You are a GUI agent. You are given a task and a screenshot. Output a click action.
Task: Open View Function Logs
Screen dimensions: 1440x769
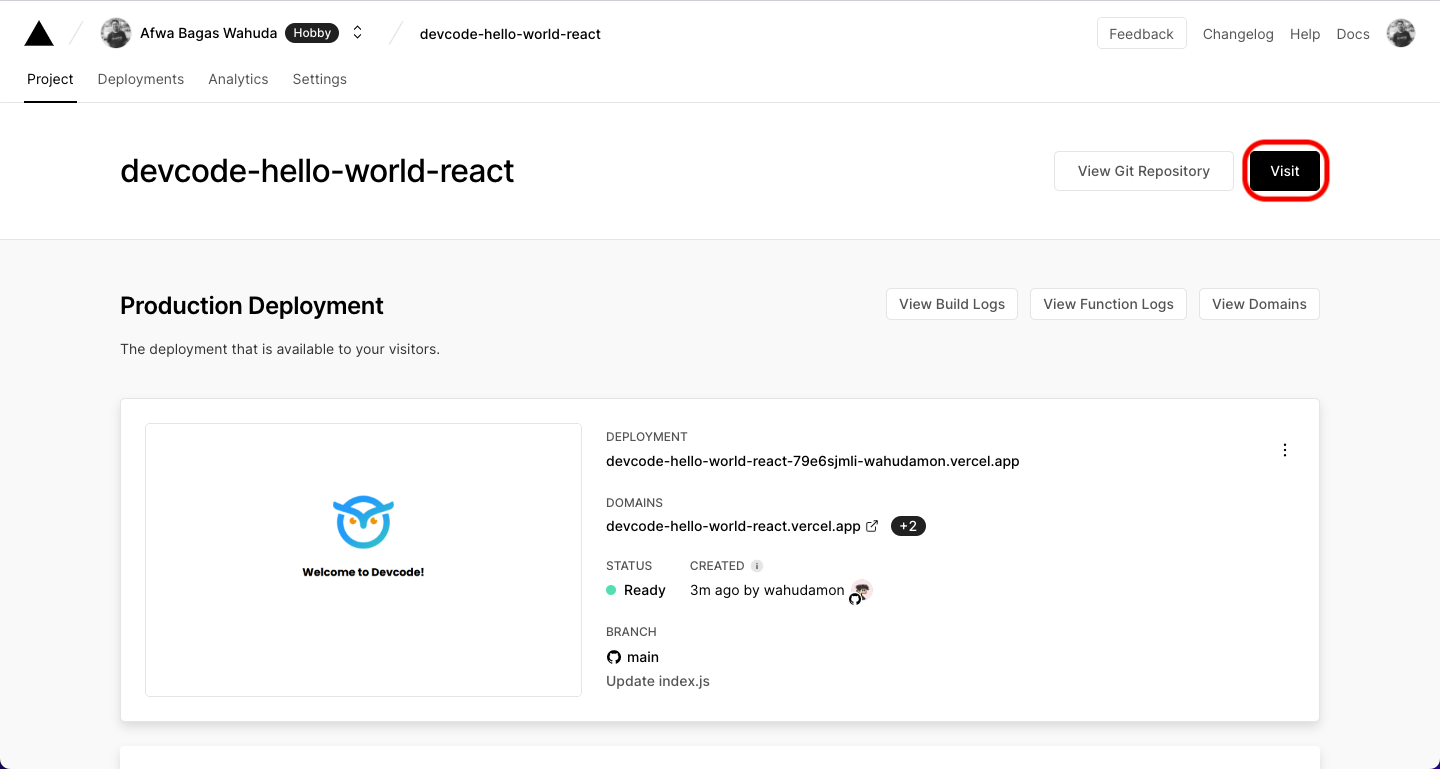(1108, 304)
